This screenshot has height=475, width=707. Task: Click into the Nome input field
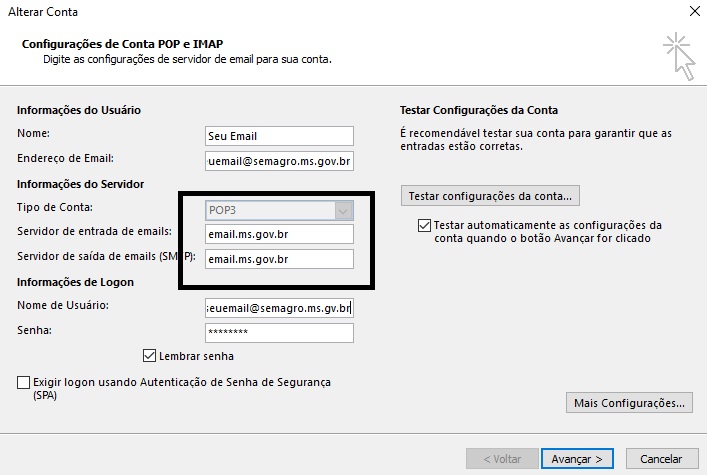279,135
